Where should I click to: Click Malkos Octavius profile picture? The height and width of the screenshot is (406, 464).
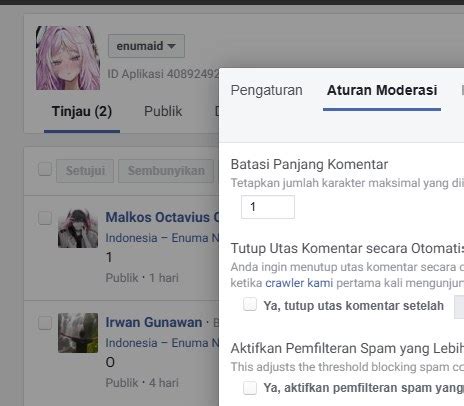pos(78,228)
